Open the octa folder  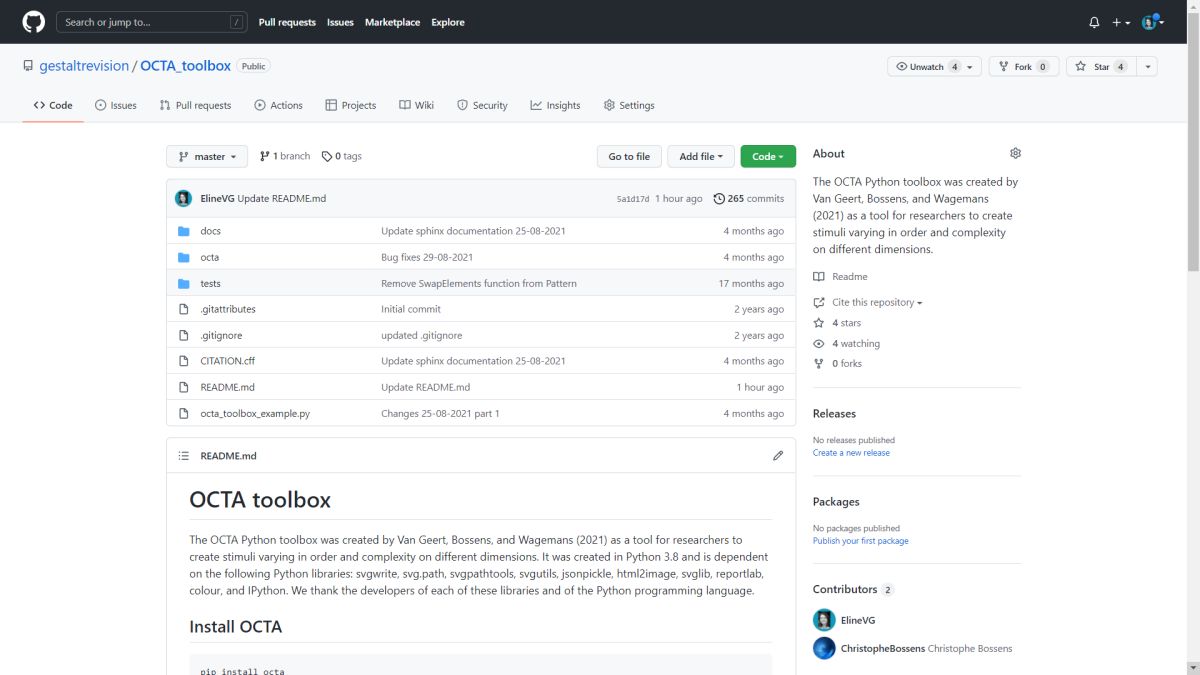point(209,257)
